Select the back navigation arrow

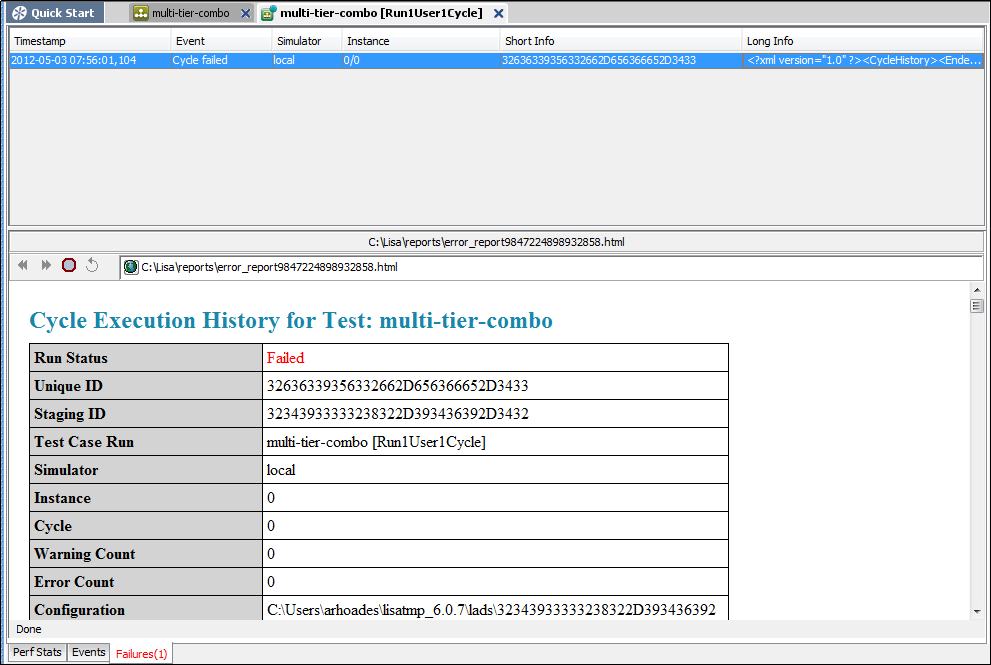pos(22,265)
